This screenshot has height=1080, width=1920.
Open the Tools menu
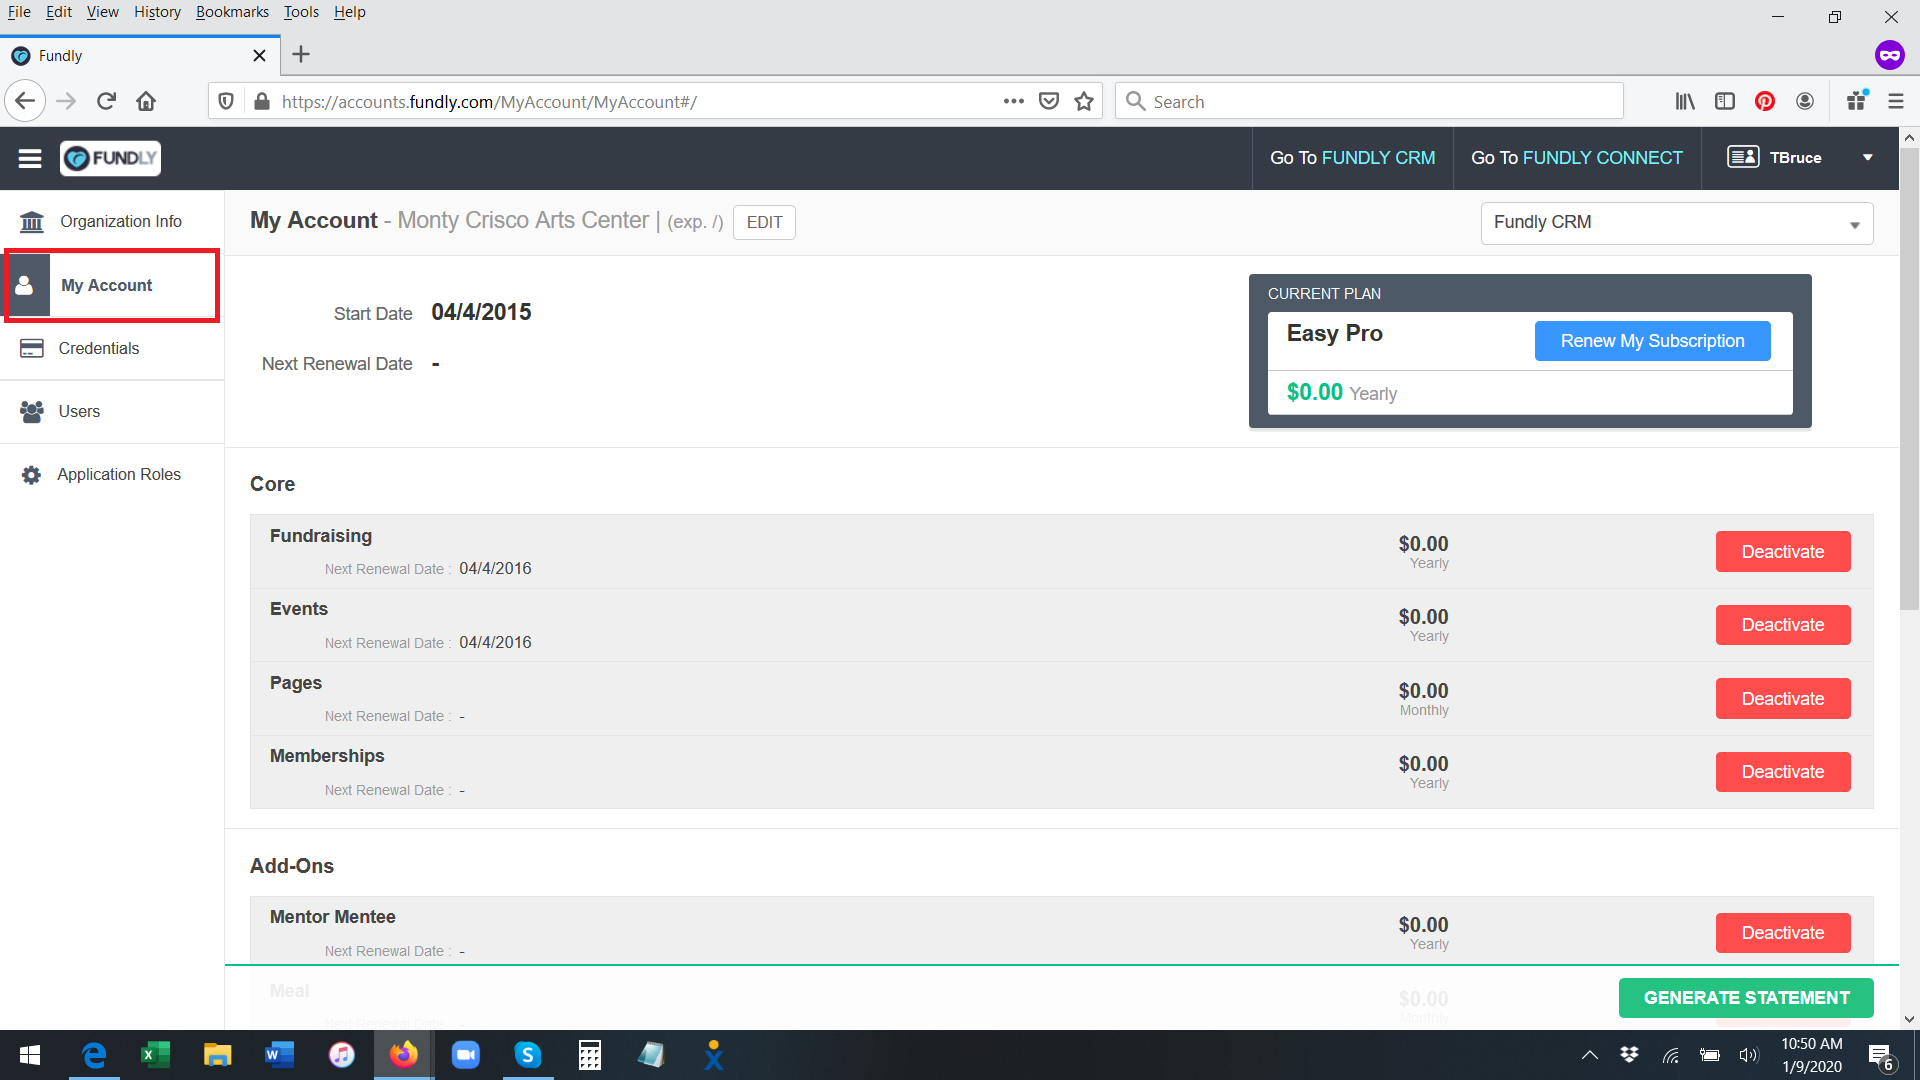click(x=301, y=12)
